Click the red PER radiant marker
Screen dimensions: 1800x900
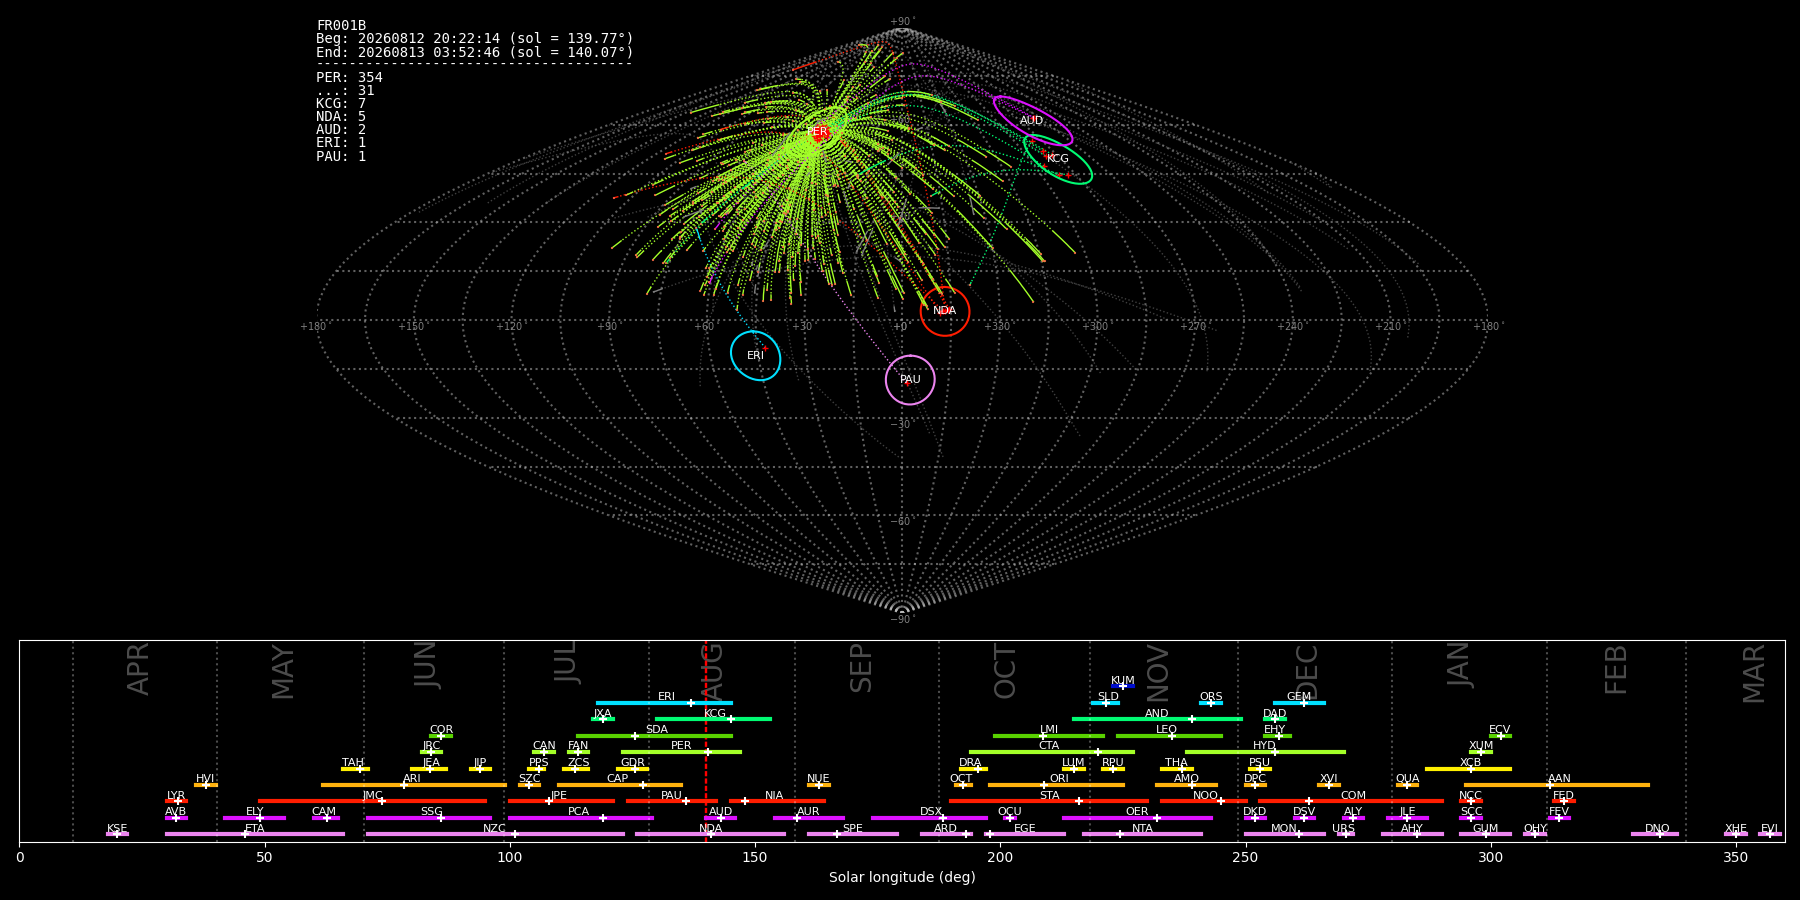[x=819, y=132]
